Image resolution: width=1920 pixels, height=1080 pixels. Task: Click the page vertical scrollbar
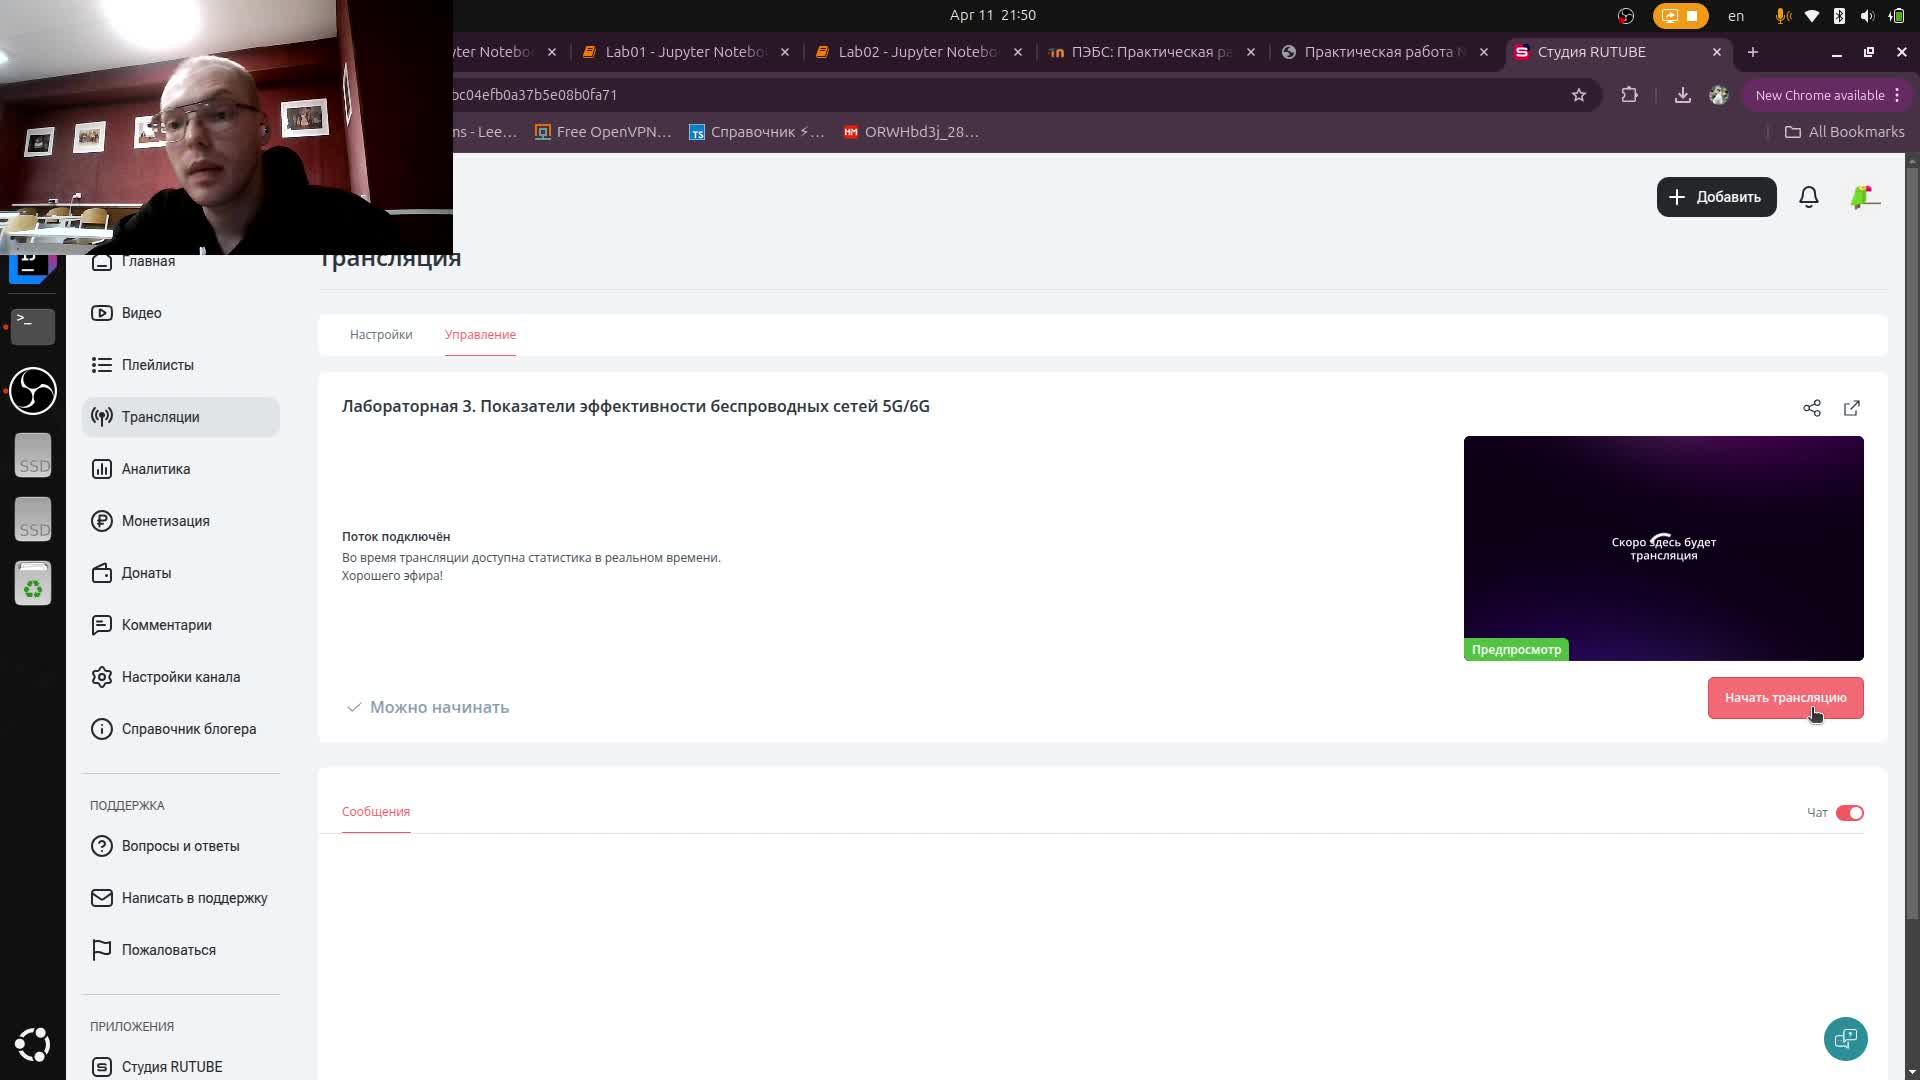(1911, 540)
